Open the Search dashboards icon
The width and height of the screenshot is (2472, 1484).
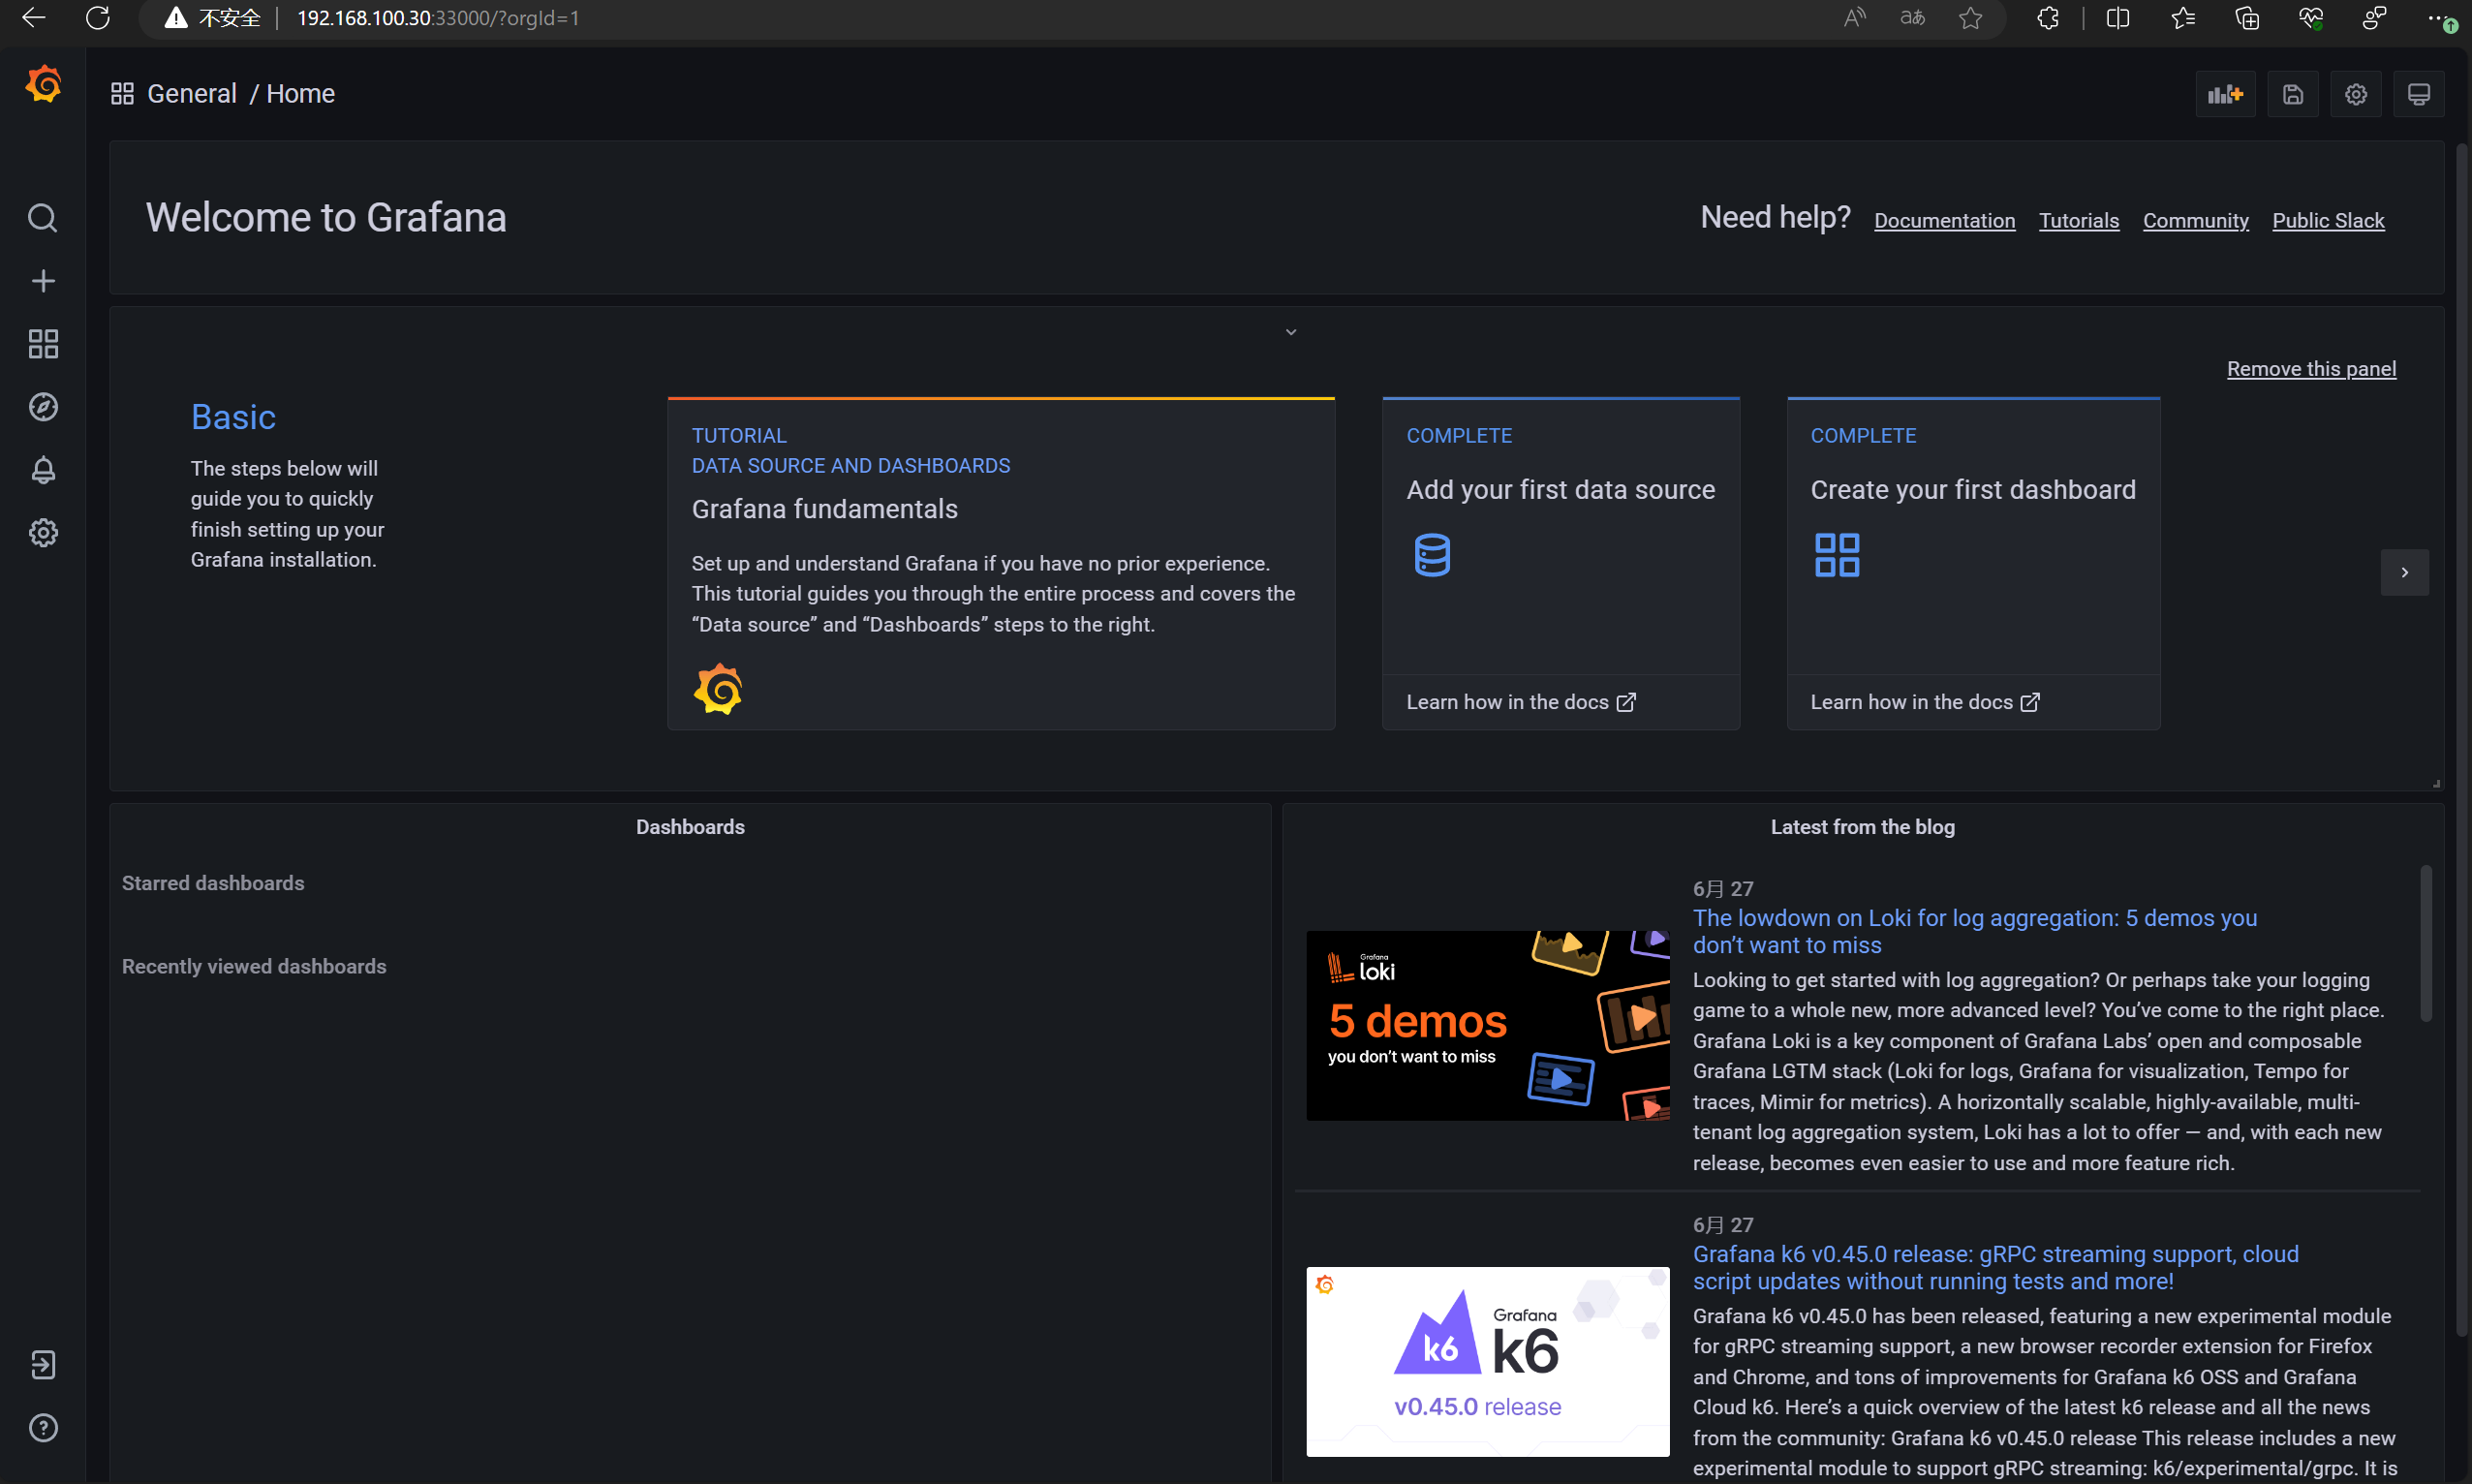43,218
